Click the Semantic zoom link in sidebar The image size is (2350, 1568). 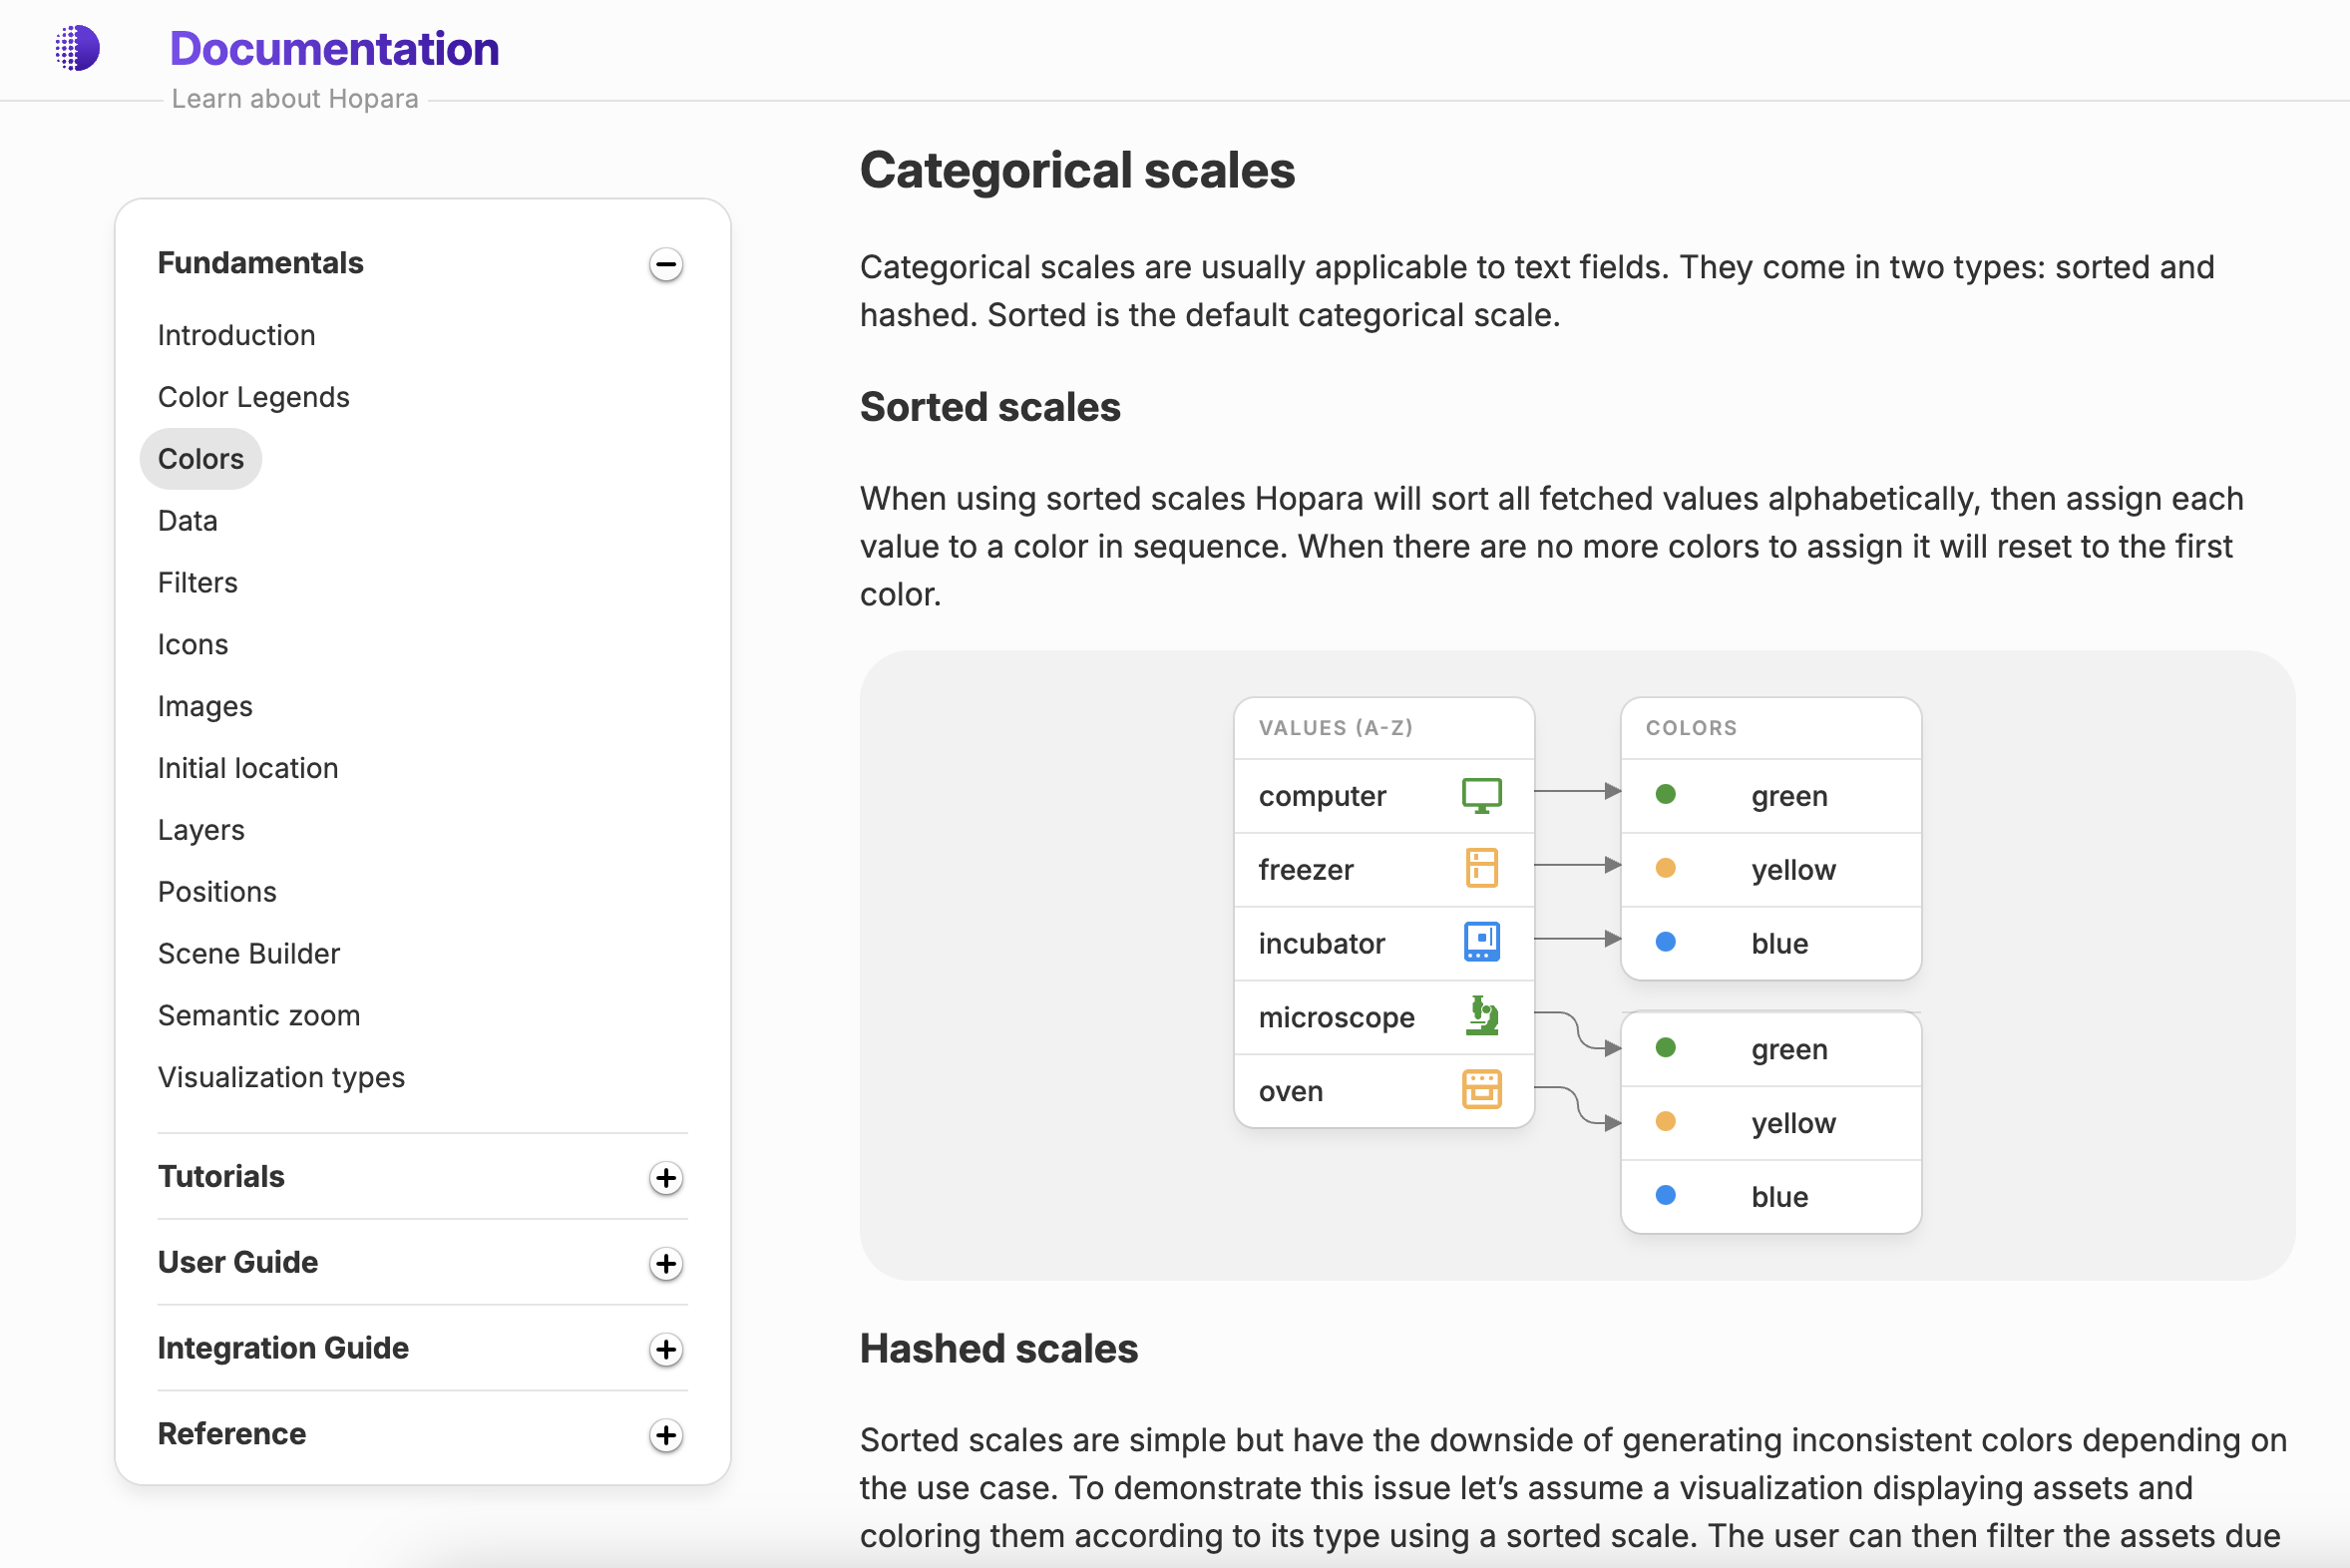pyautogui.click(x=259, y=1013)
